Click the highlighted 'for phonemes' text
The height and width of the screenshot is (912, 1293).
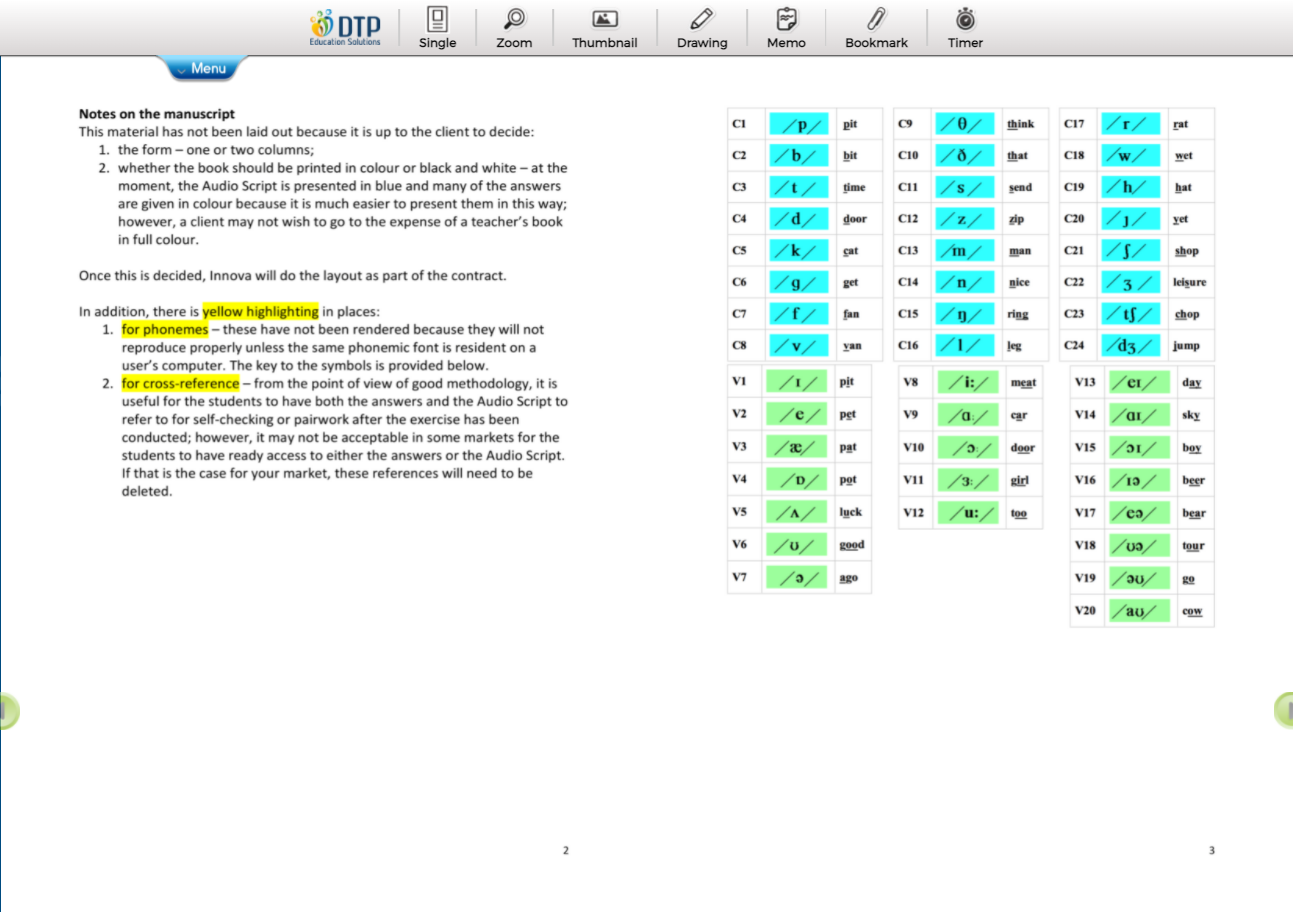[165, 329]
